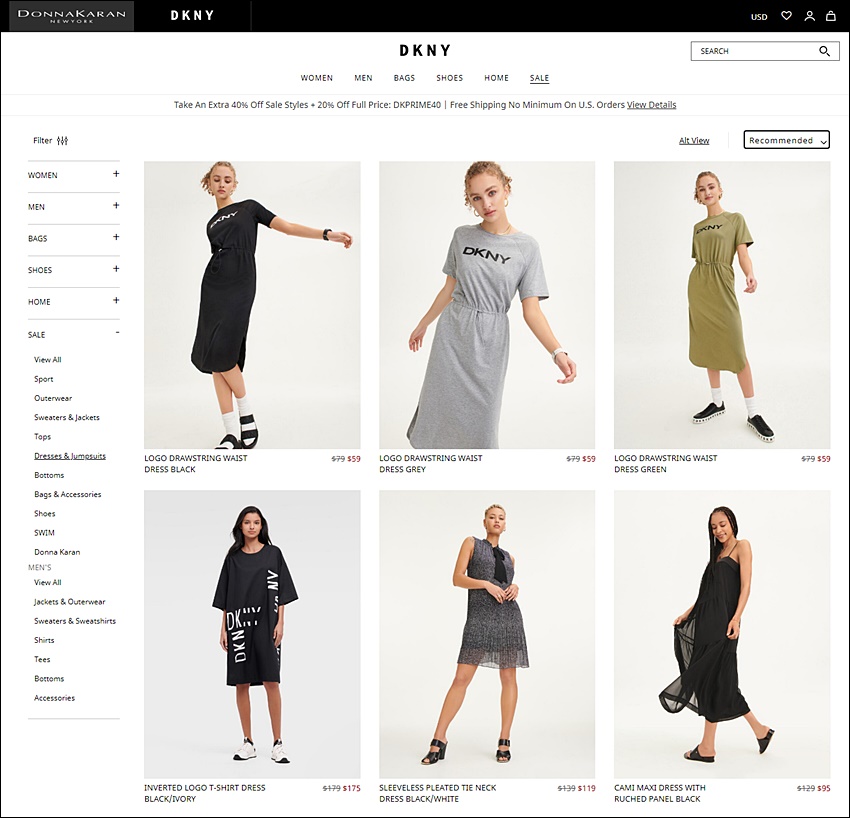Screen dimensions: 850x818
Task: Select Outerwear in the sale sidebar
Action: click(53, 398)
